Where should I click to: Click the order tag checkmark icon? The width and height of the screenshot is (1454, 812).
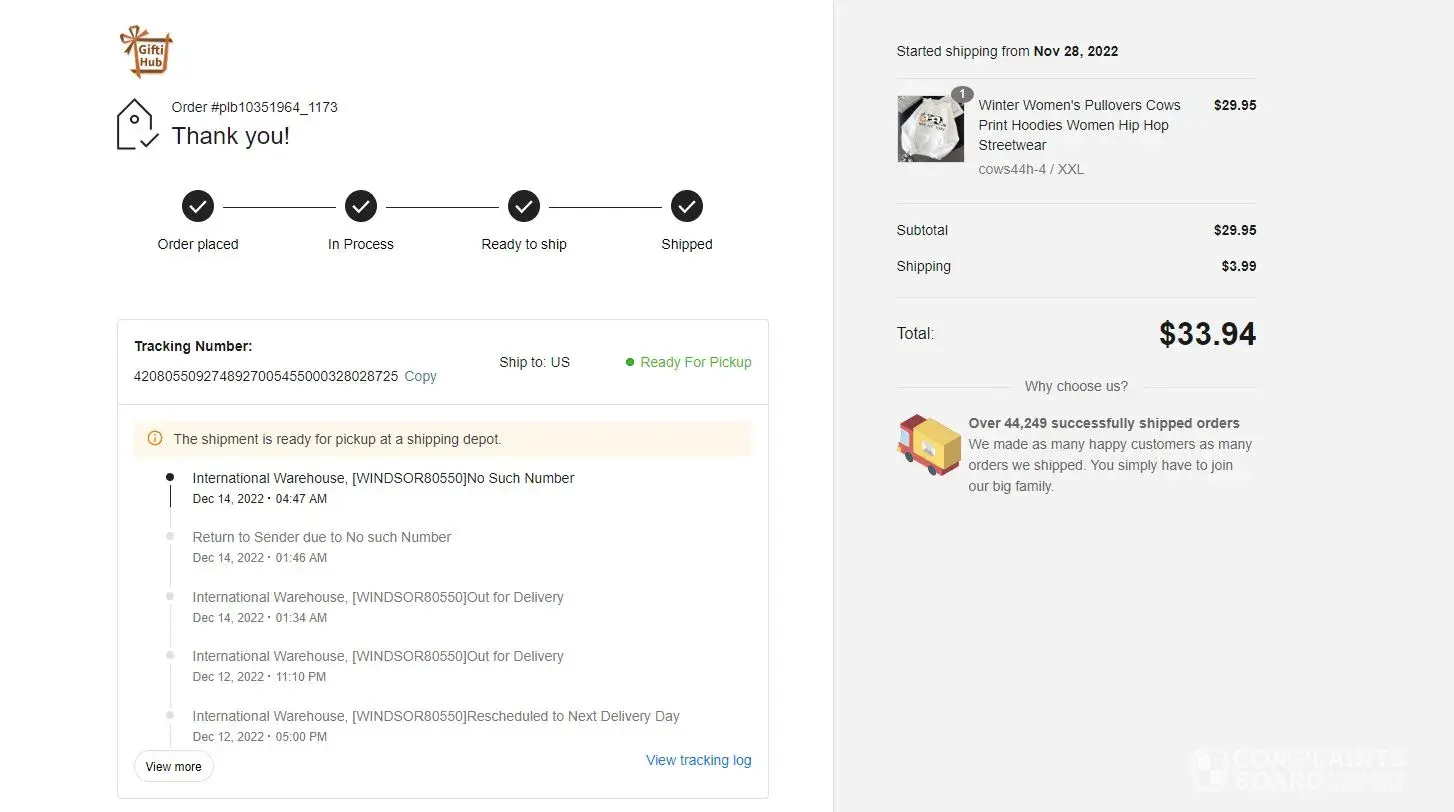coord(136,124)
